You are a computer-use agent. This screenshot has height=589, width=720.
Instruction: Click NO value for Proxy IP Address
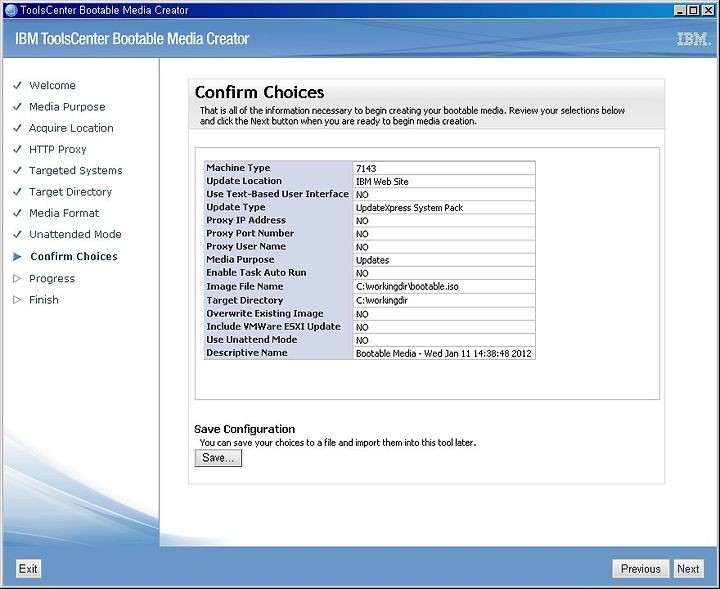[362, 221]
